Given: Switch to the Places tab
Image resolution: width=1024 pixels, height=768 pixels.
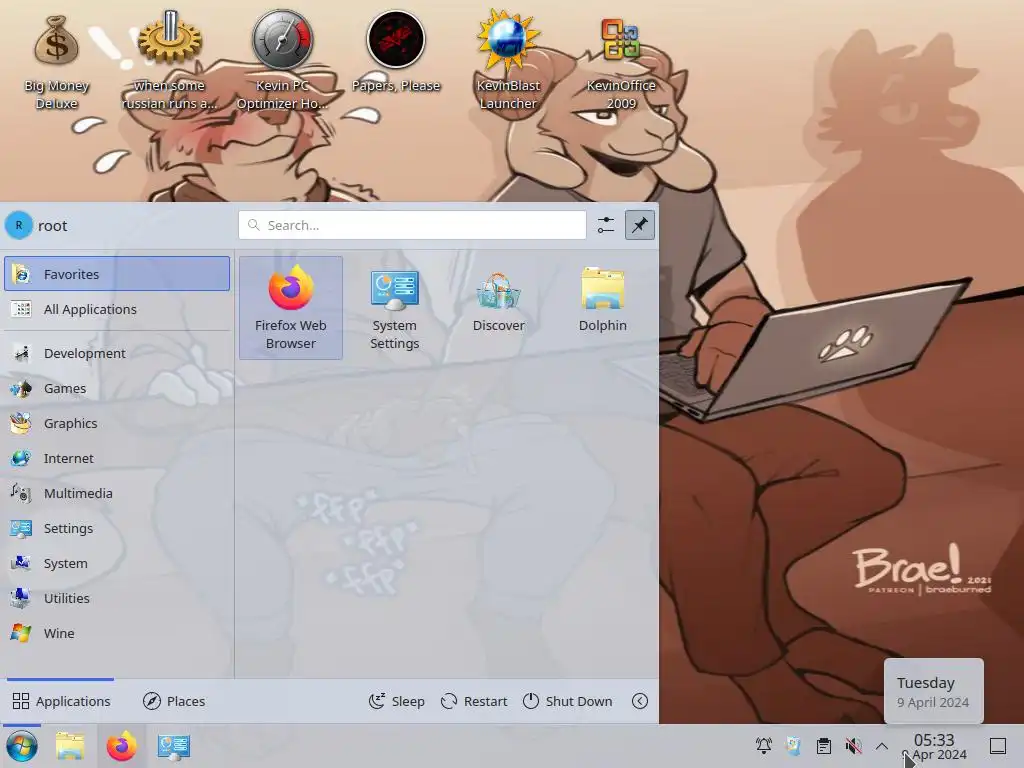Looking at the screenshot, I should click(x=174, y=701).
